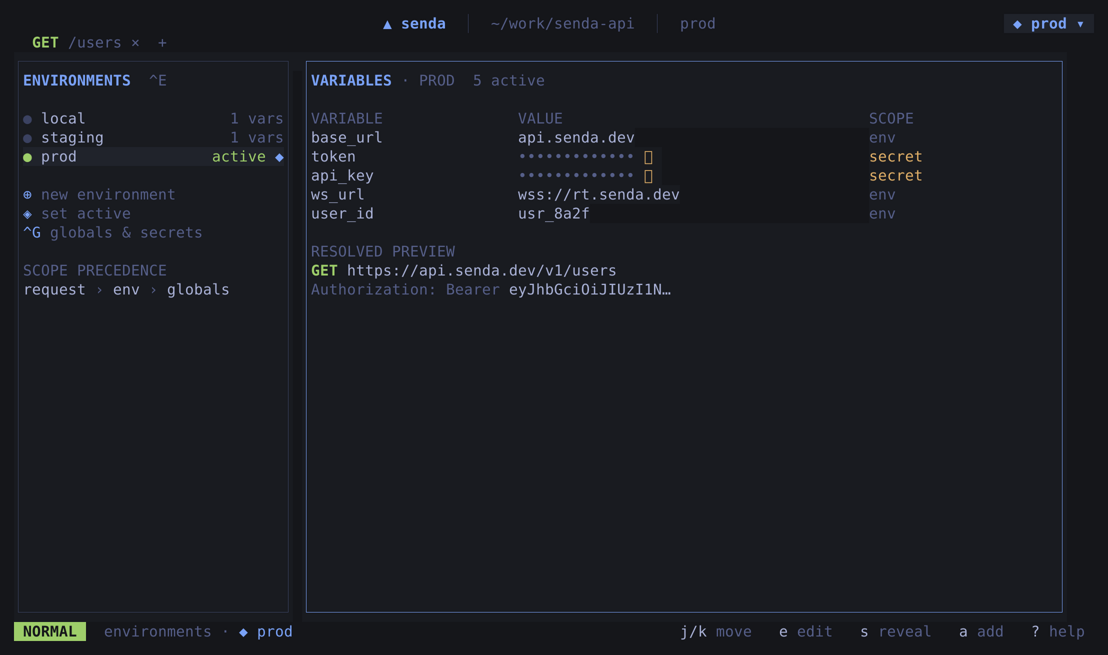Click the env scope of user_id
This screenshot has height=655, width=1108.
point(882,214)
